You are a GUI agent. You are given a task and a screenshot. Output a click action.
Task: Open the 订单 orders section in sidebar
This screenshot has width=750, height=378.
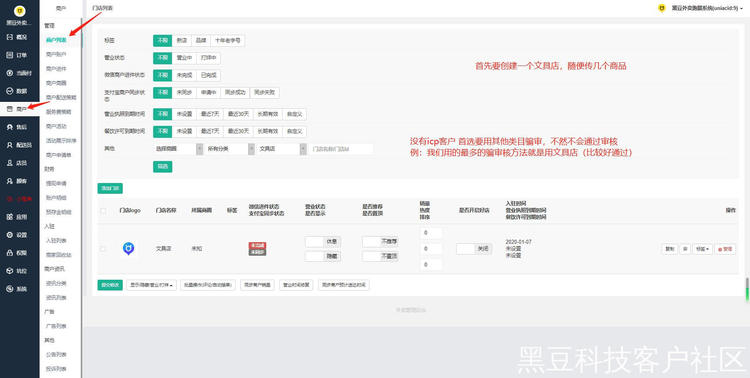(17, 55)
